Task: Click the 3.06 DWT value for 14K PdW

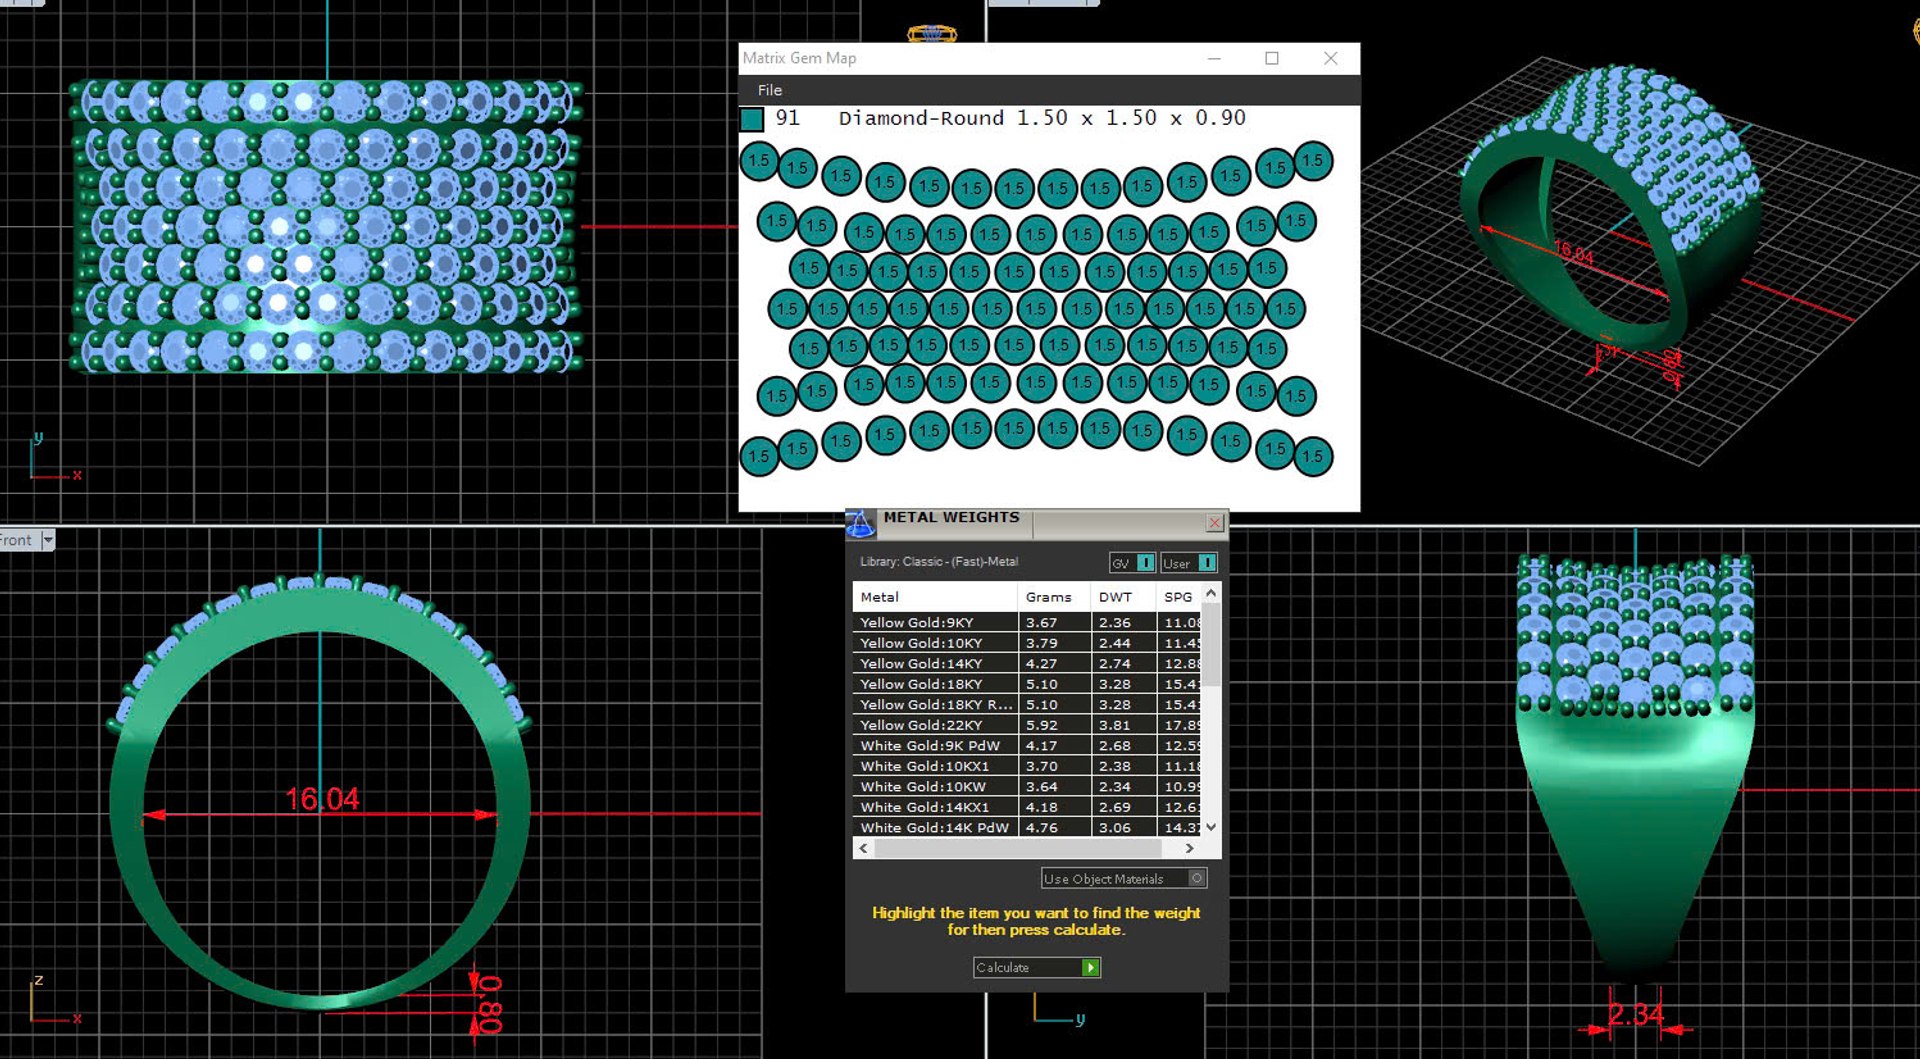Action: click(1114, 827)
